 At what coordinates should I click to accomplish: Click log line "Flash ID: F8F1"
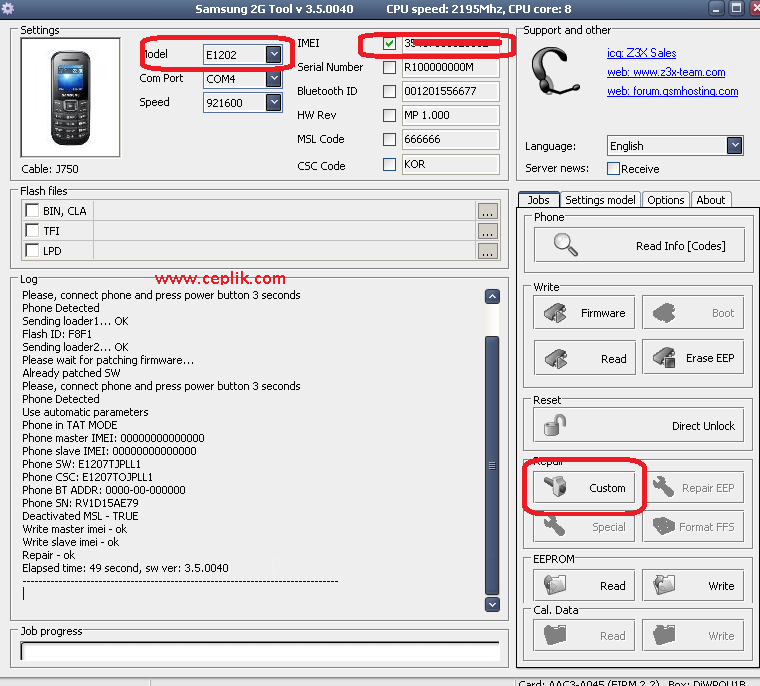pyautogui.click(x=57, y=334)
